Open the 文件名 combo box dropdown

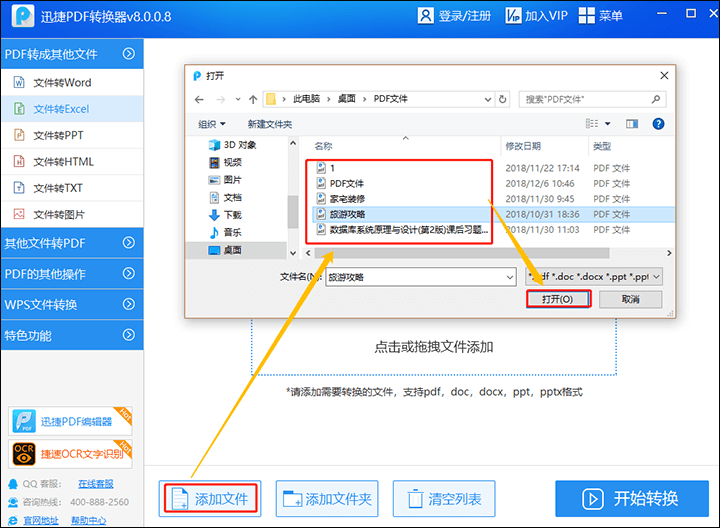pyautogui.click(x=510, y=277)
